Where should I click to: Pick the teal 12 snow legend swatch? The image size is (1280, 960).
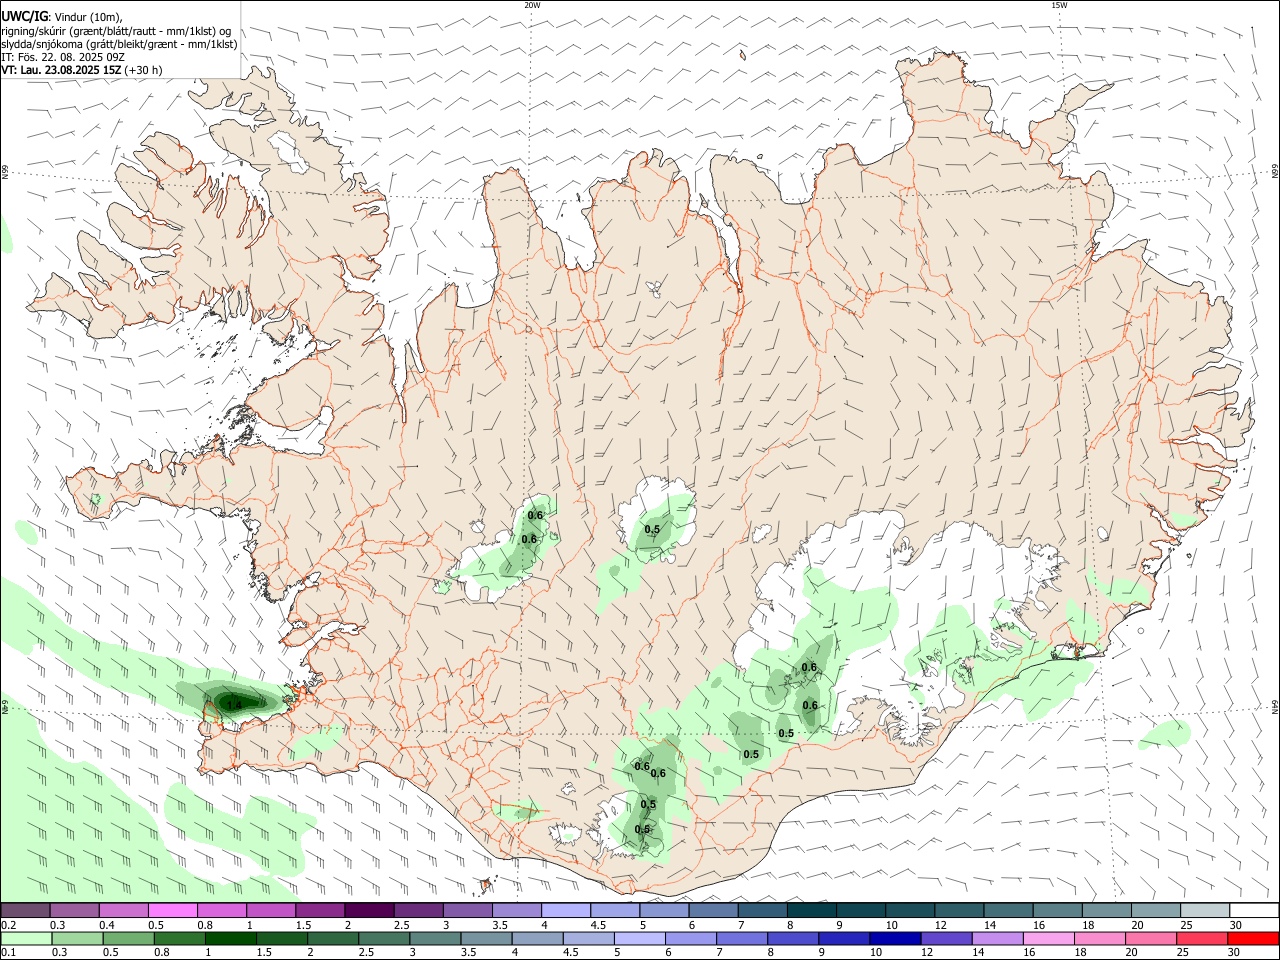[x=959, y=911]
